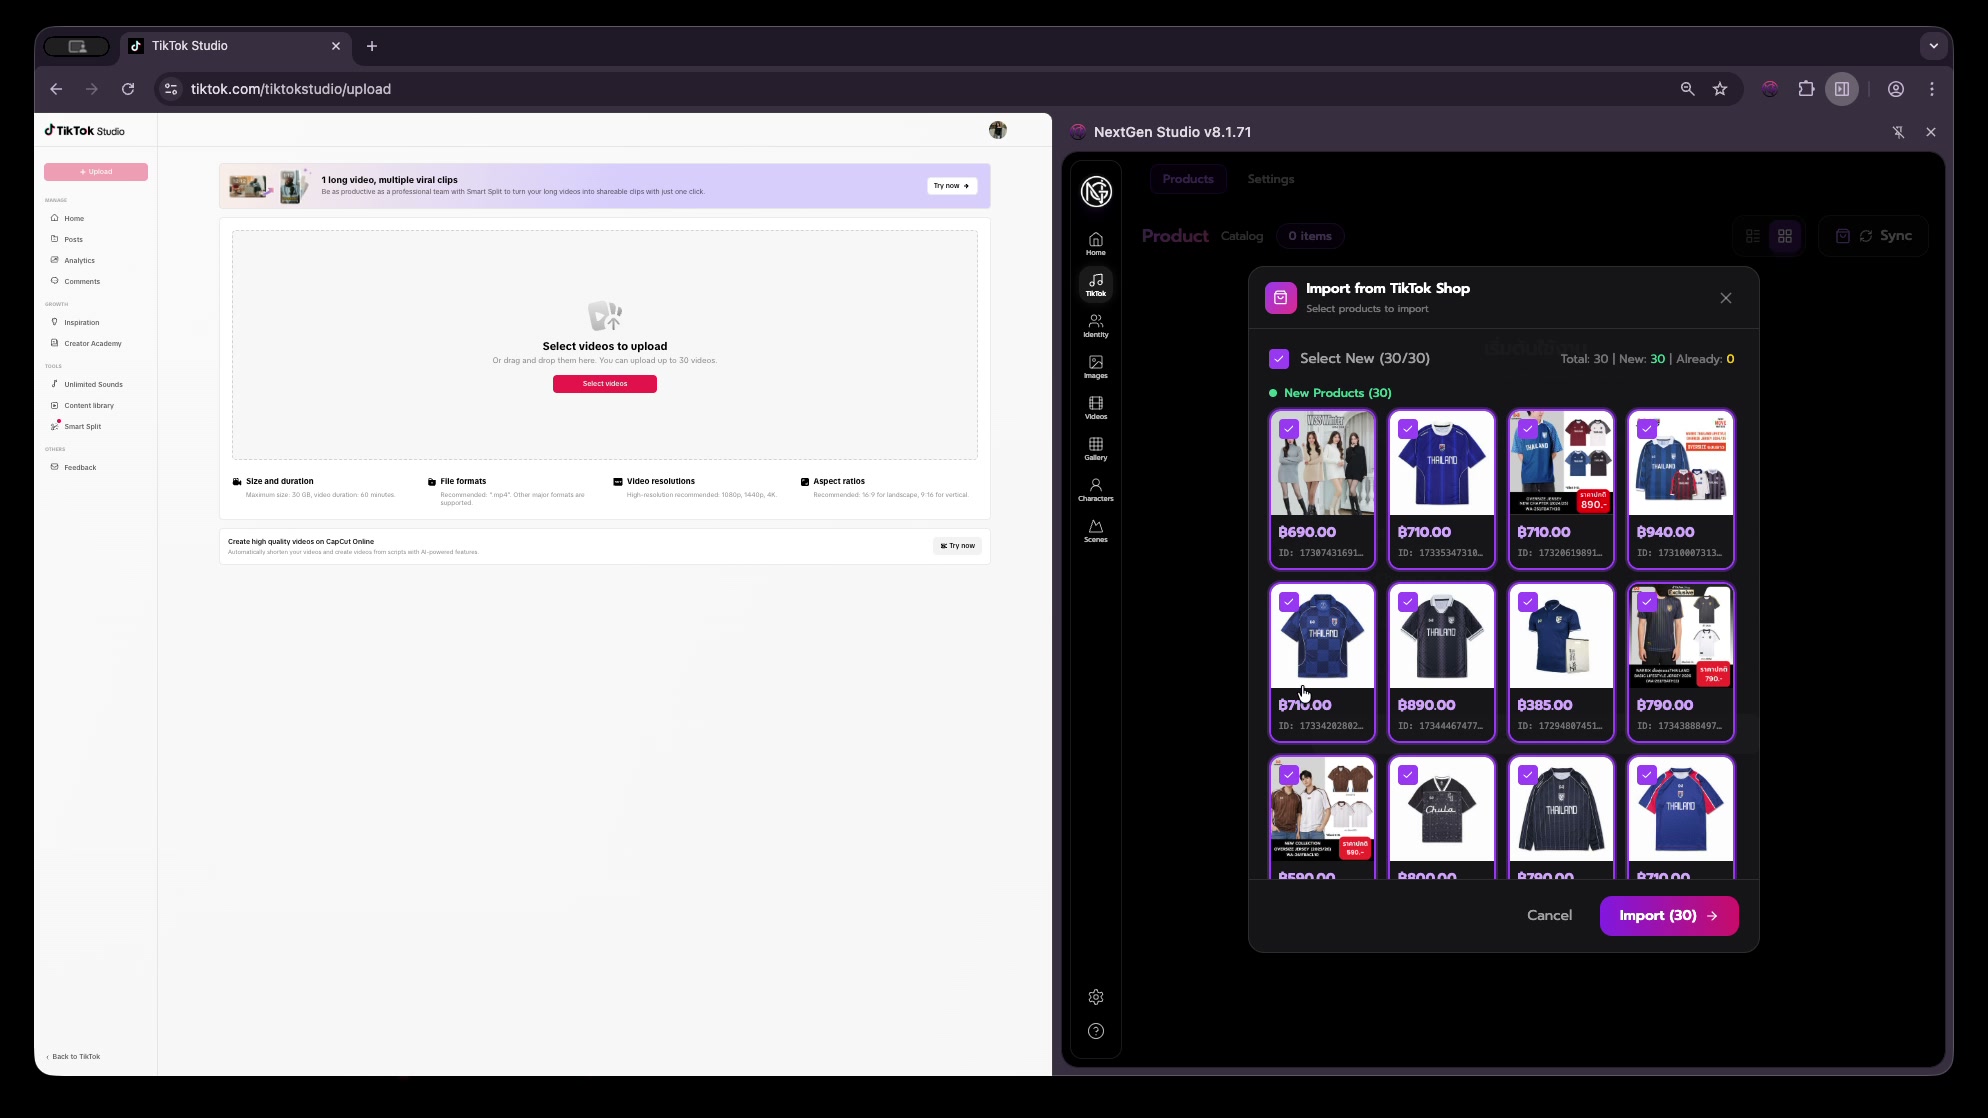Open Unlimited Sounds in TikTok Studio
This screenshot has width=1988, height=1118.
coord(93,384)
